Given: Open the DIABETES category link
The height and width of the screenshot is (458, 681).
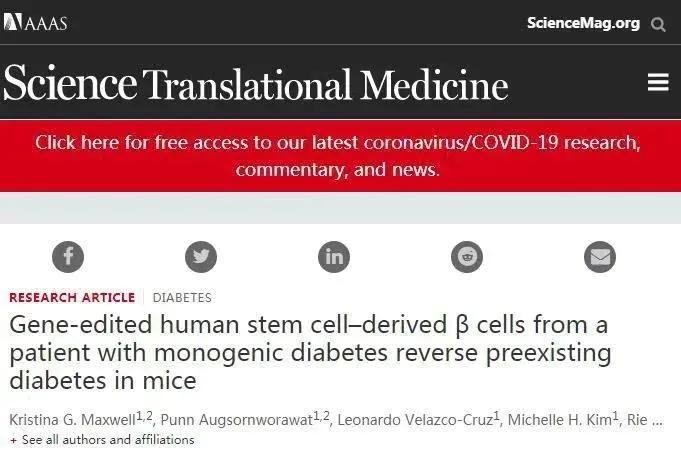Looking at the screenshot, I should tap(182, 297).
